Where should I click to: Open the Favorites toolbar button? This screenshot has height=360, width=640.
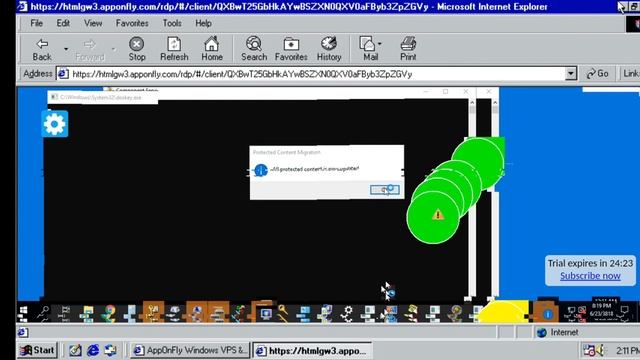coord(291,49)
